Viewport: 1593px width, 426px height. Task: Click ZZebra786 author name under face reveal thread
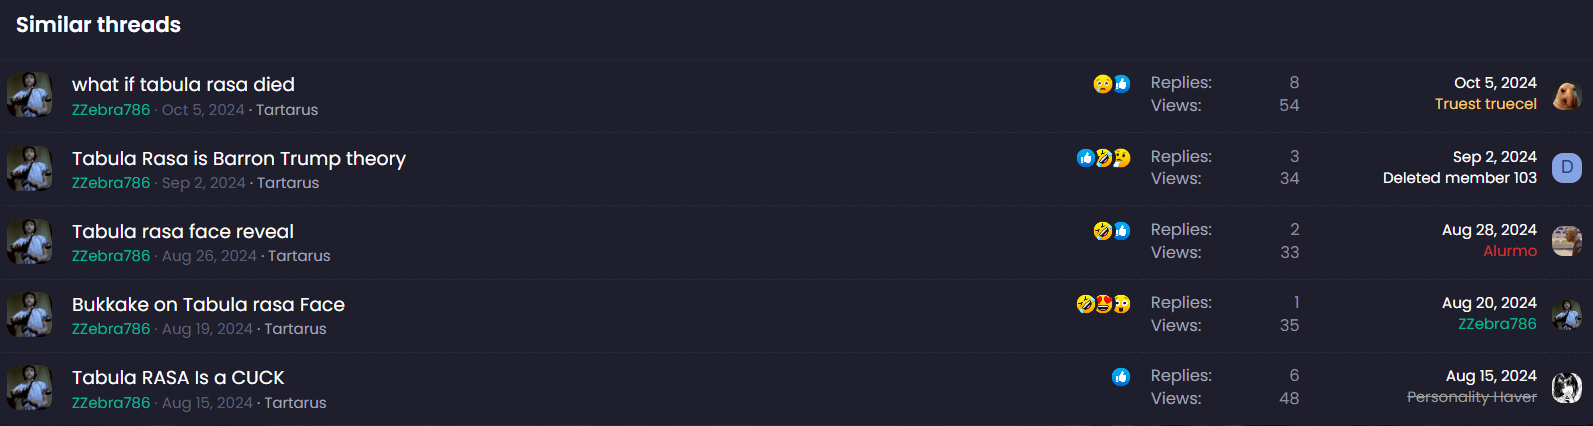click(111, 256)
